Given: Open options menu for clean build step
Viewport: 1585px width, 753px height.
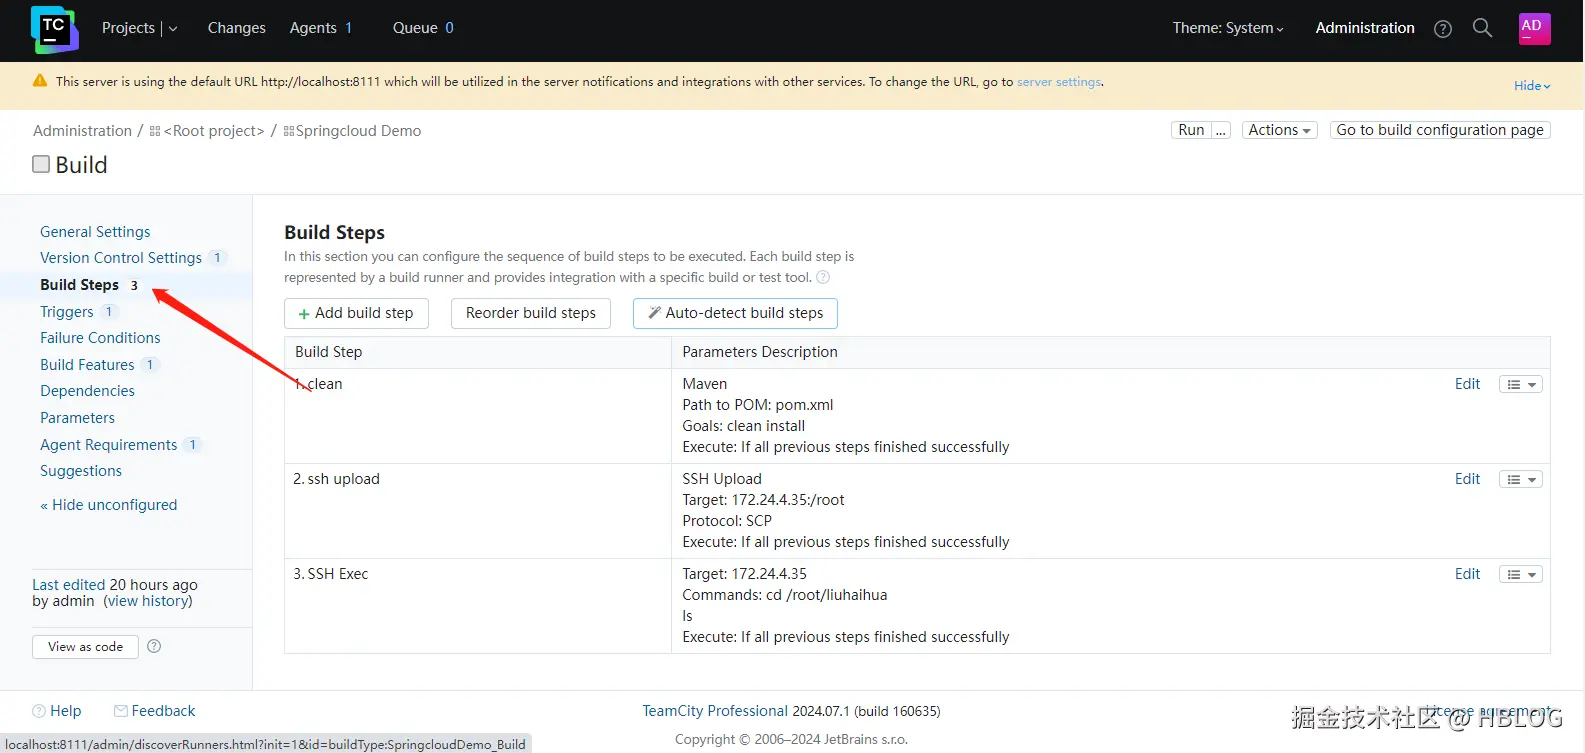Looking at the screenshot, I should click(x=1520, y=384).
